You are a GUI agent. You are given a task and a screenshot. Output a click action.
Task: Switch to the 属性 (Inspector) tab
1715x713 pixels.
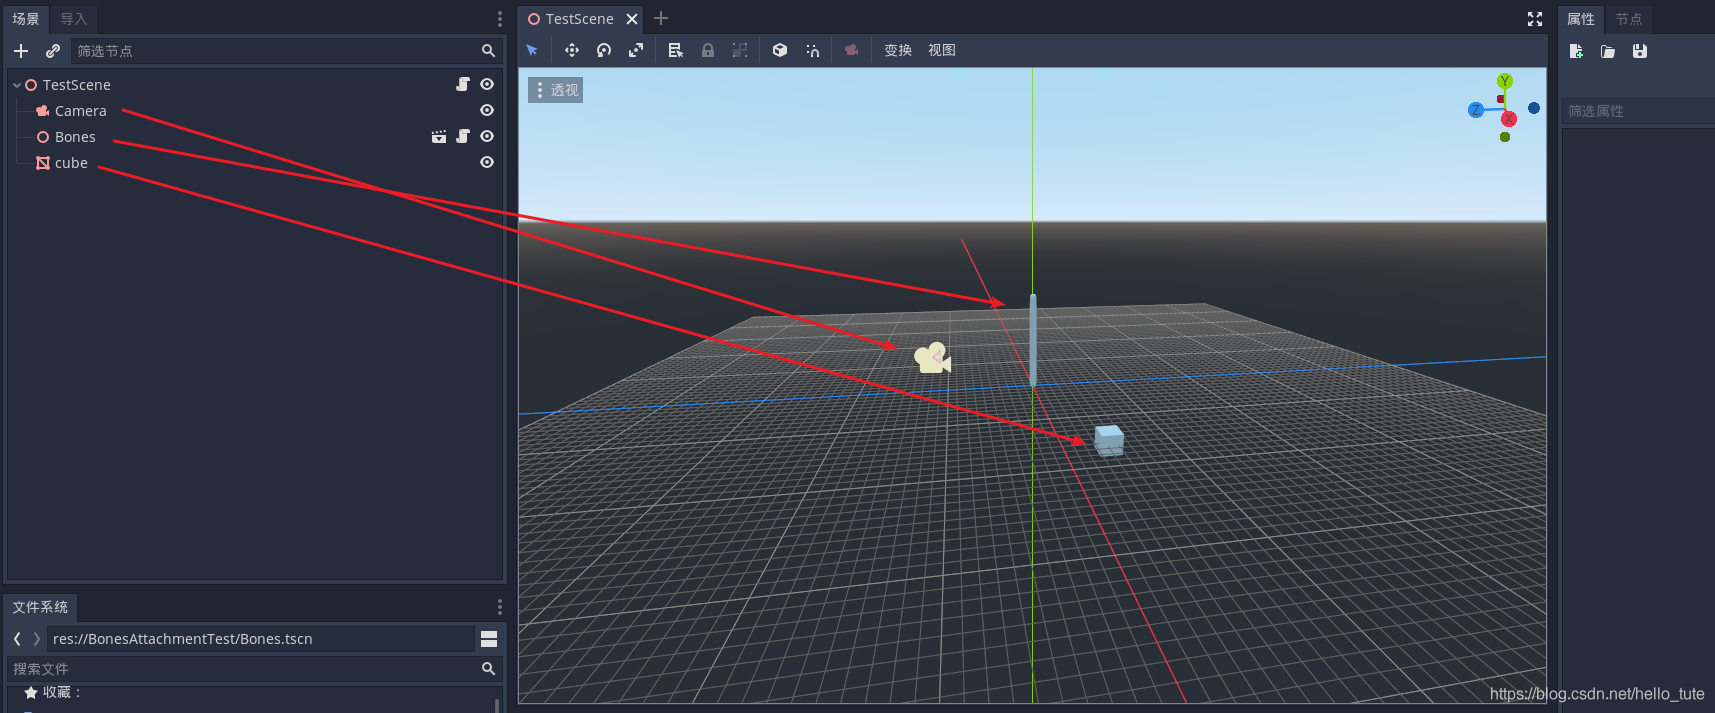coord(1581,19)
